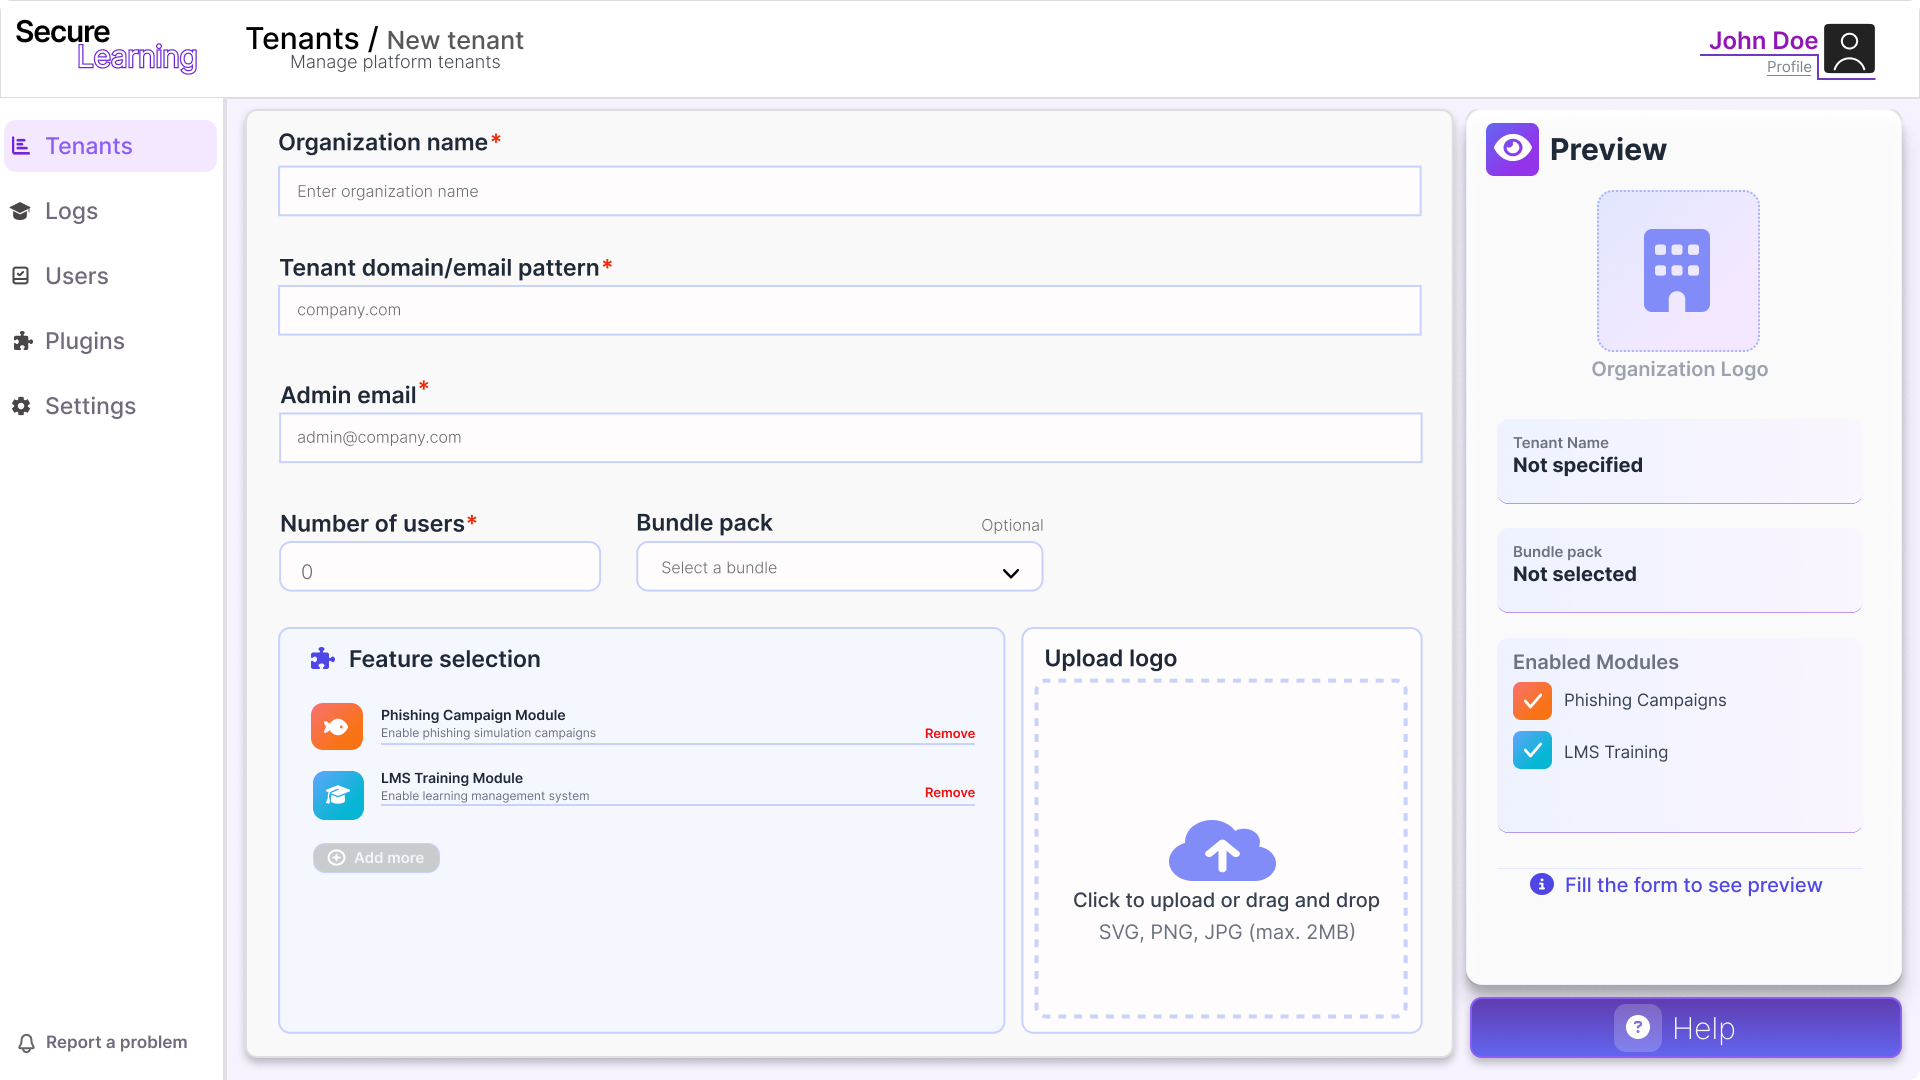Remove the Phishing Campaign Module
The height and width of the screenshot is (1080, 1920).
click(949, 733)
